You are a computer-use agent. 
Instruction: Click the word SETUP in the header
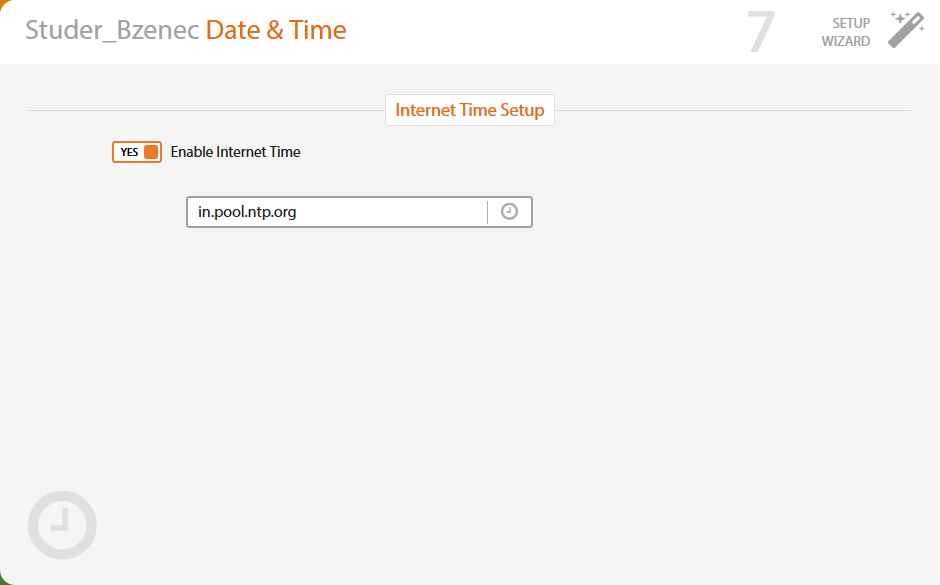coord(851,23)
